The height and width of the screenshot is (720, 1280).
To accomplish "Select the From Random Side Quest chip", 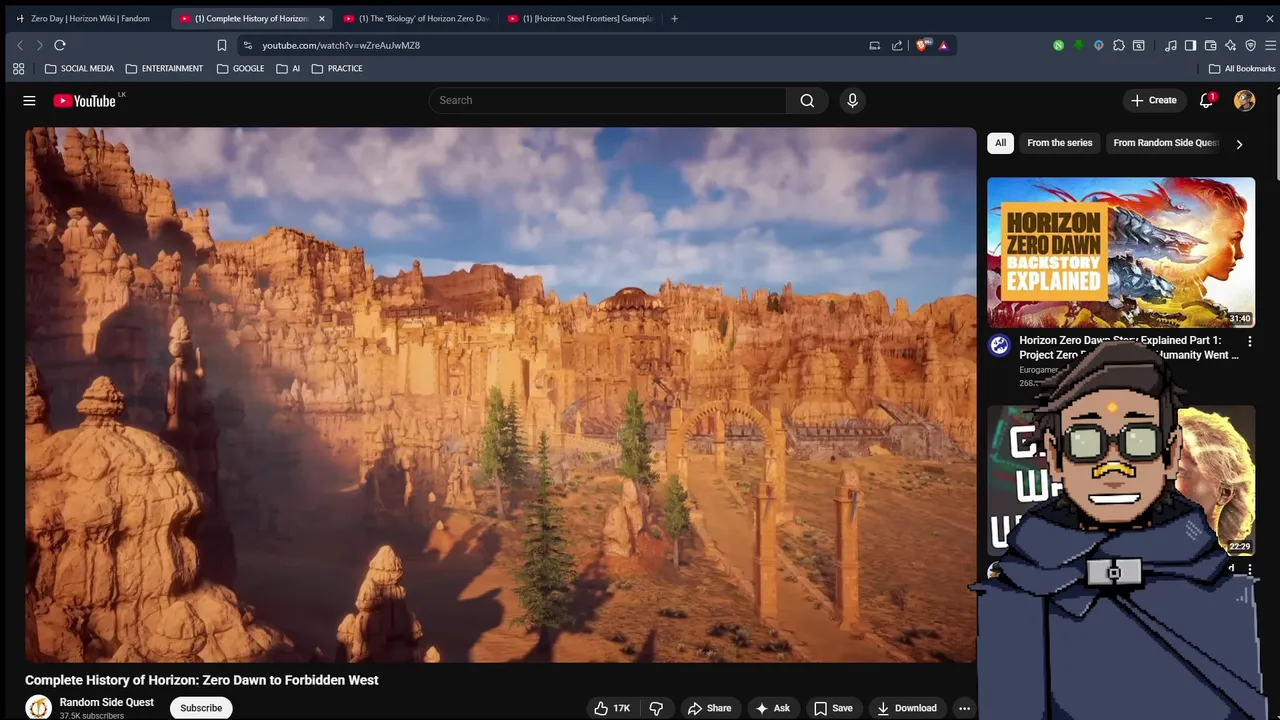I will 1165,143.
